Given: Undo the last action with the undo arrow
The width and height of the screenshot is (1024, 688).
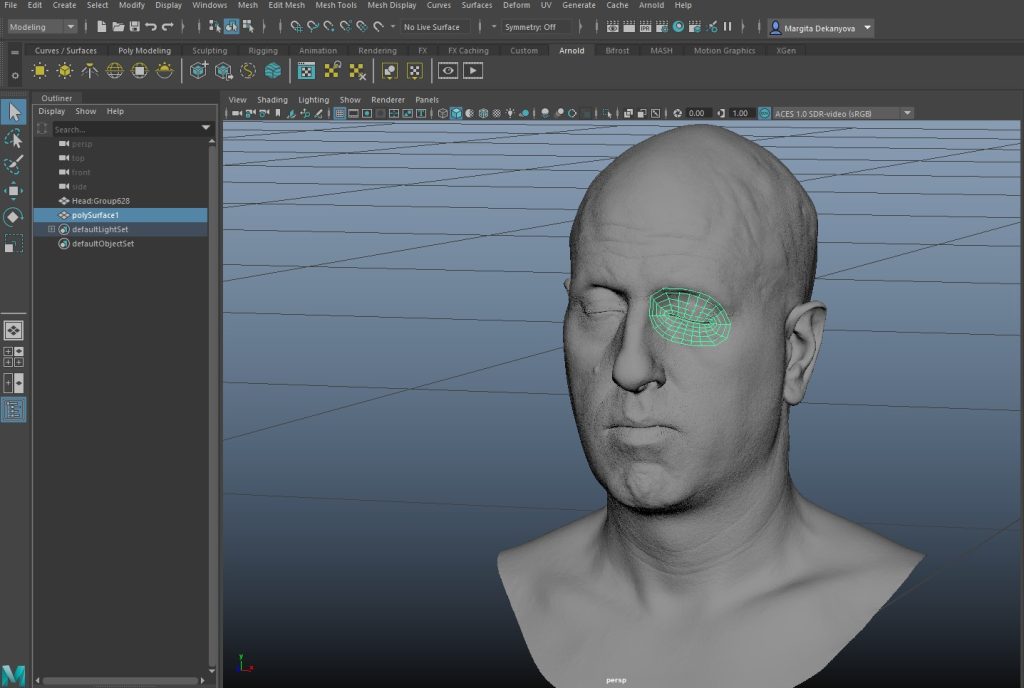Looking at the screenshot, I should (151, 27).
